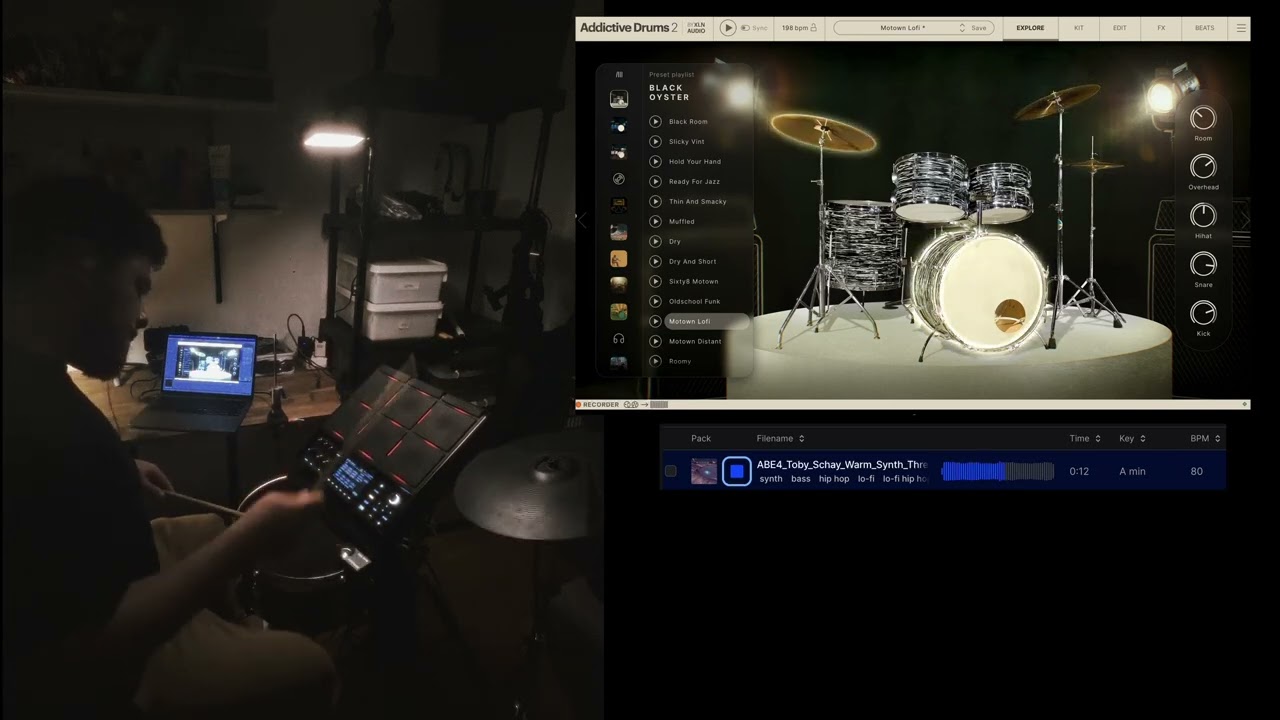The width and height of the screenshot is (1280, 720).
Task: Click the hip hop tag on the sample
Action: 834,479
